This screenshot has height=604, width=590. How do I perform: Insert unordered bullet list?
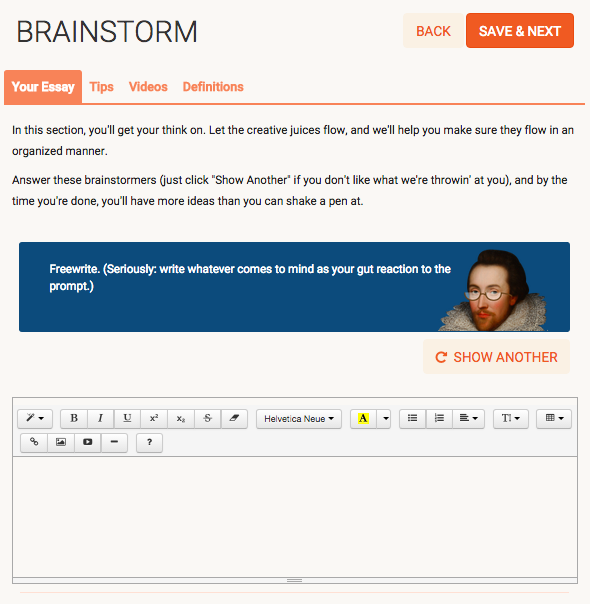[x=412, y=418]
